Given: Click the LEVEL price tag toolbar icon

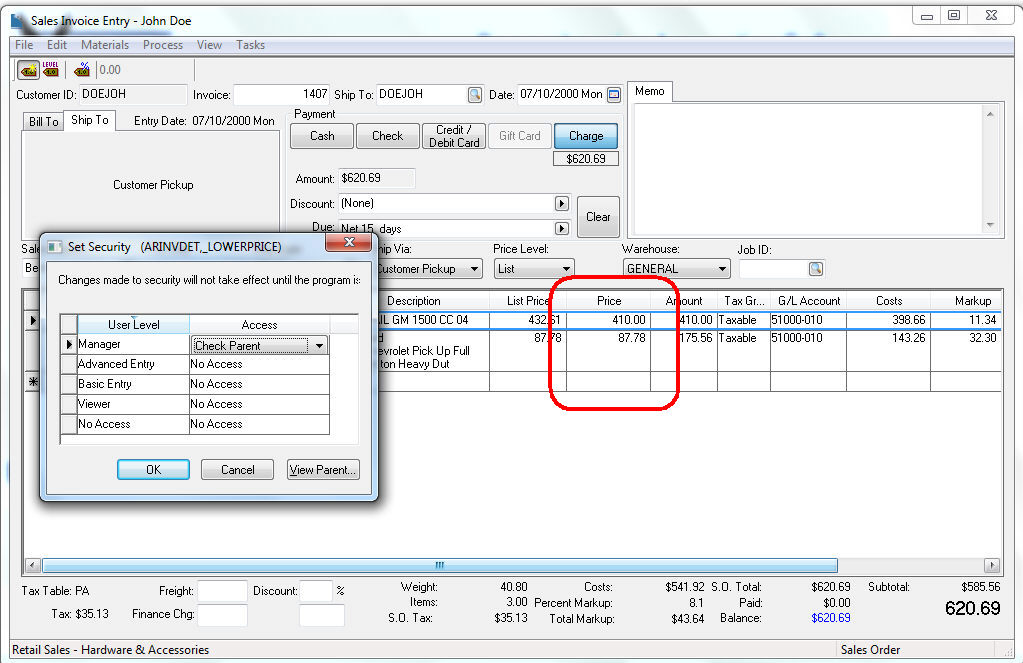Looking at the screenshot, I should [51, 70].
